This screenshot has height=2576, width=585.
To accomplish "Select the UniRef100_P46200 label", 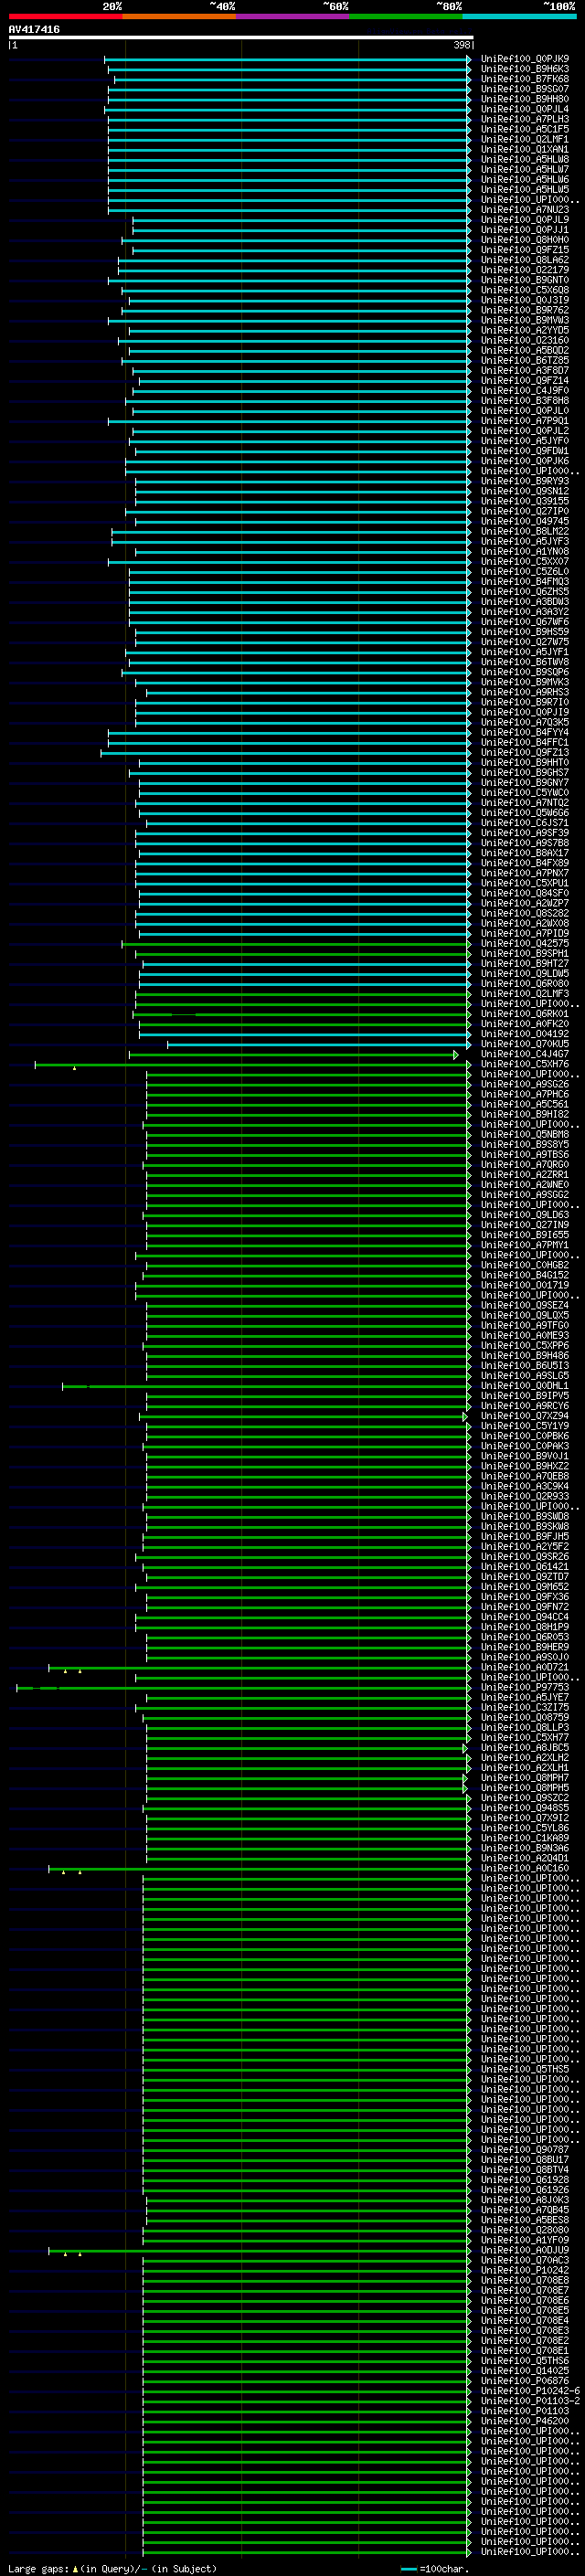I will pos(525,2422).
